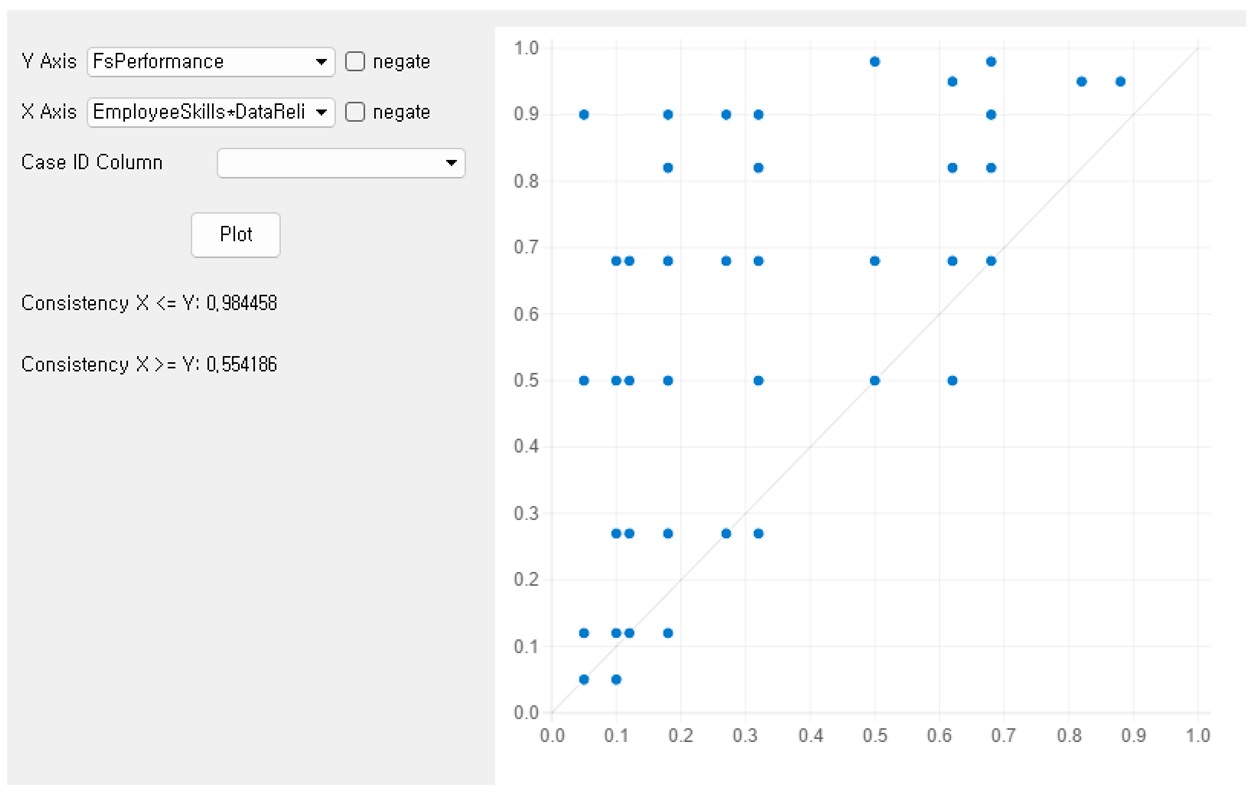The image size is (1256, 797).
Task: Click the Consistency X >= Y result text
Action: [x=149, y=365]
